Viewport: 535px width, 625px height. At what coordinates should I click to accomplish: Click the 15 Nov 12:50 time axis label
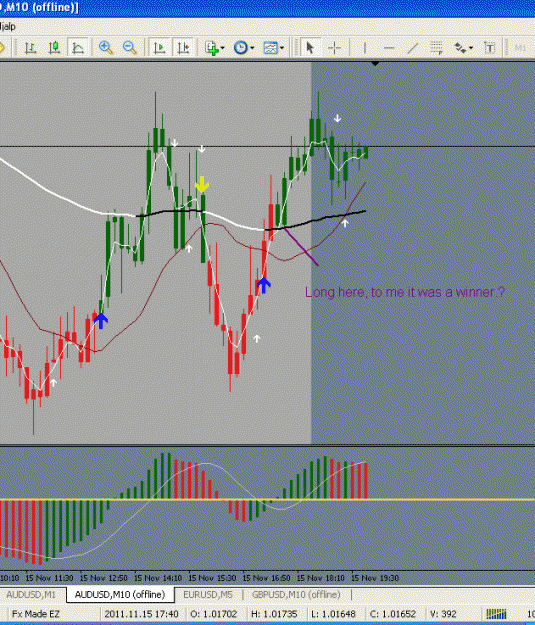(x=103, y=578)
